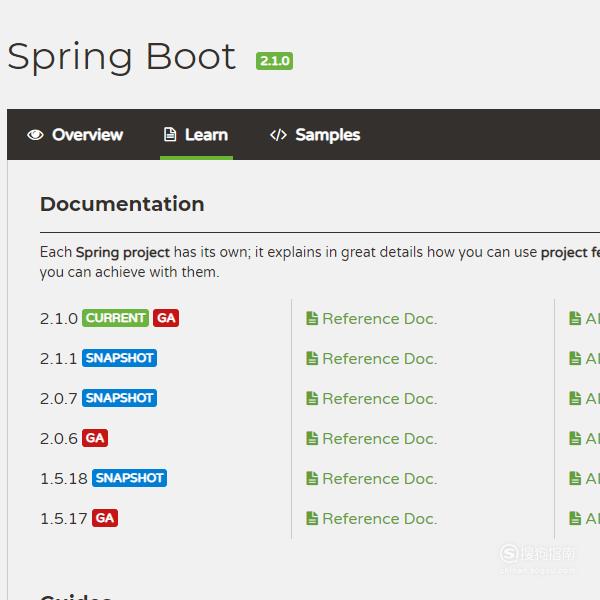The image size is (600, 600).
Task: Click the document icon in the 2.1.1 Reference Doc. row
Action: 312,358
